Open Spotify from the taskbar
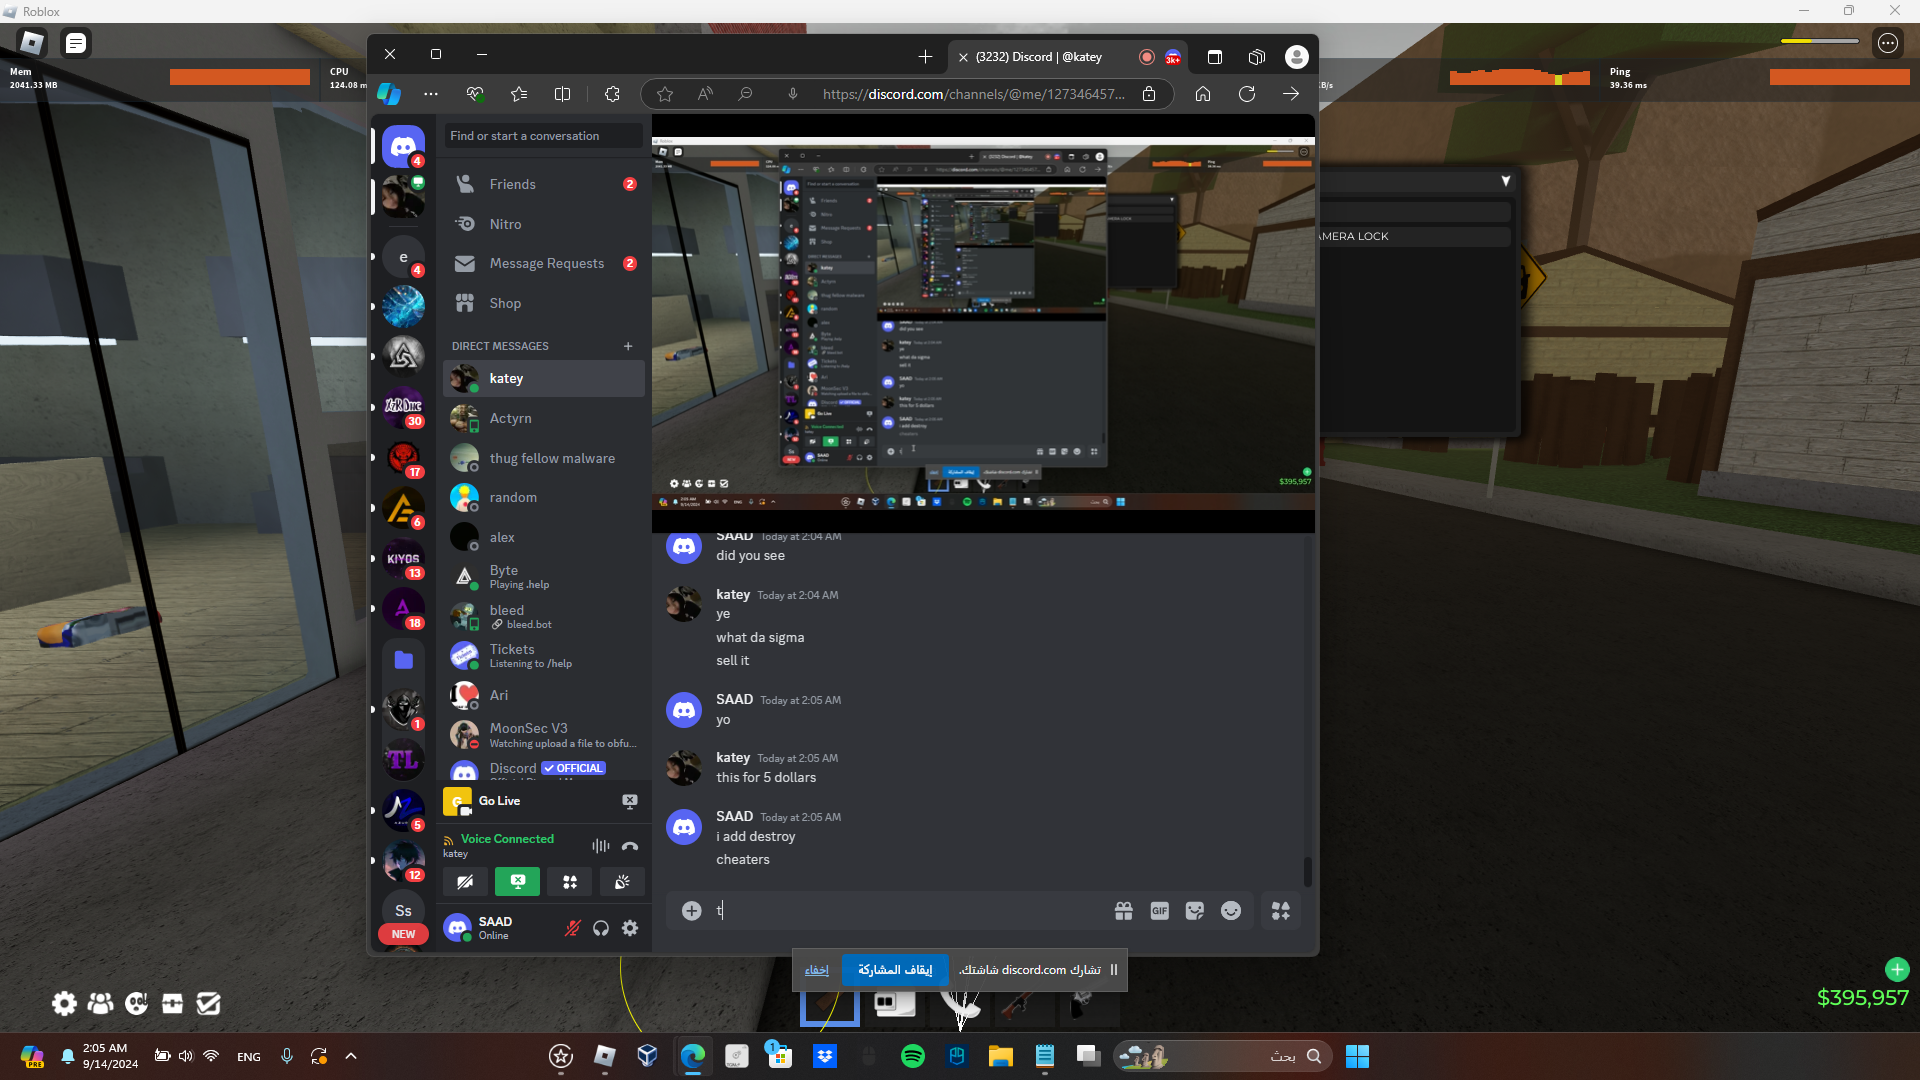Image resolution: width=1920 pixels, height=1080 pixels. click(913, 1056)
